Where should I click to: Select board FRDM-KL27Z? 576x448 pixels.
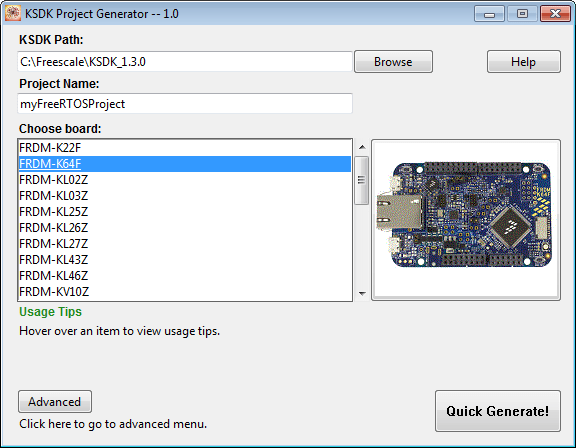point(185,243)
